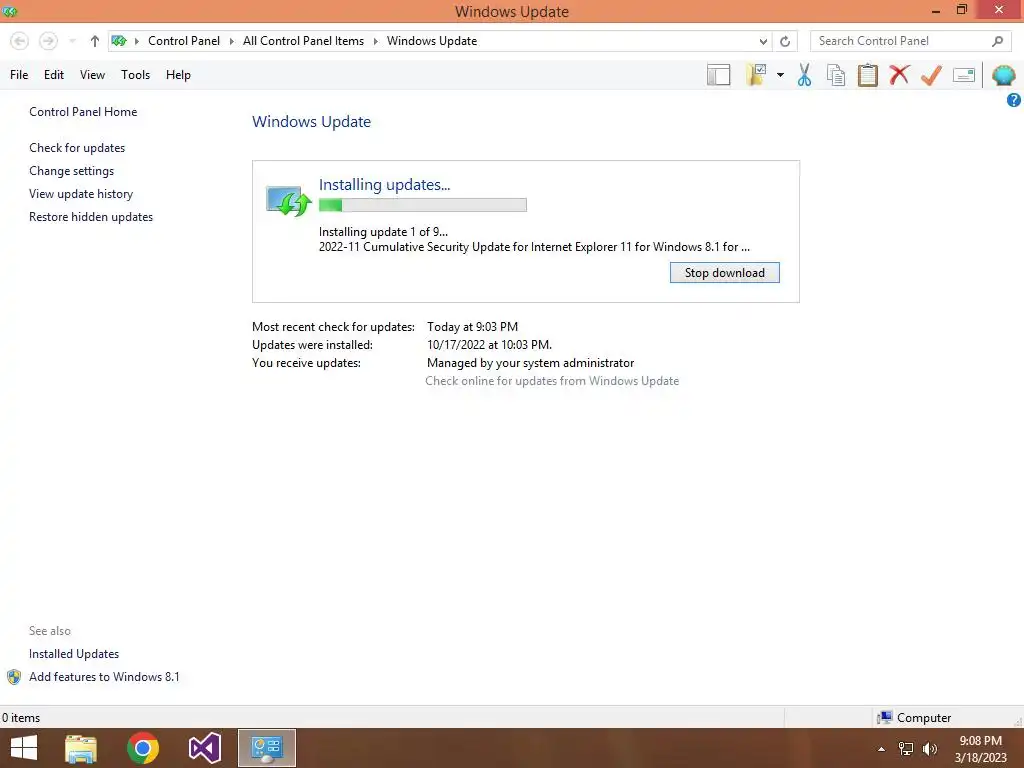
Task: Open Restore hidden updates
Action: [x=91, y=217]
